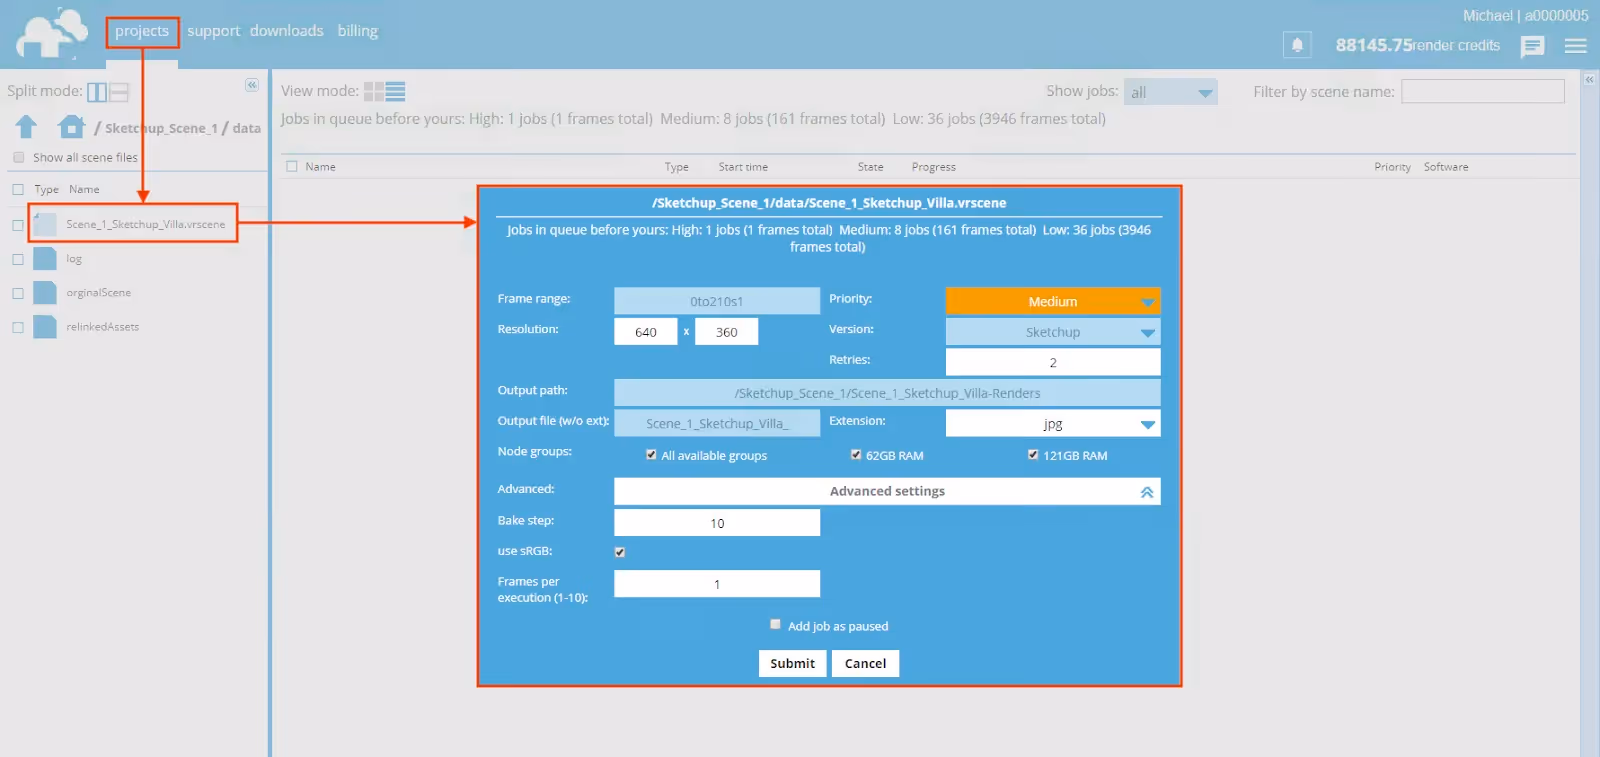The width and height of the screenshot is (1600, 757).
Task: Collapse the right side panel
Action: click(1589, 79)
